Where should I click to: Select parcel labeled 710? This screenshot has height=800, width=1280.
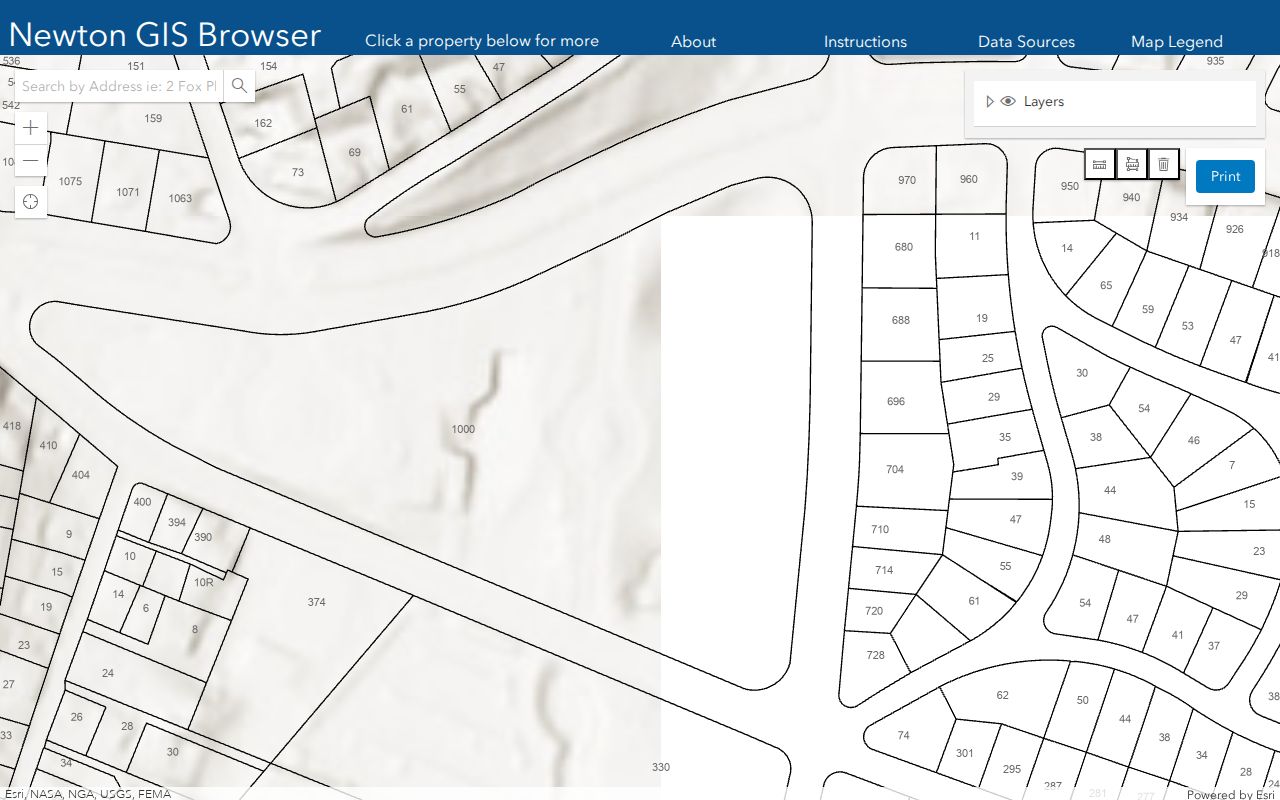pos(880,529)
